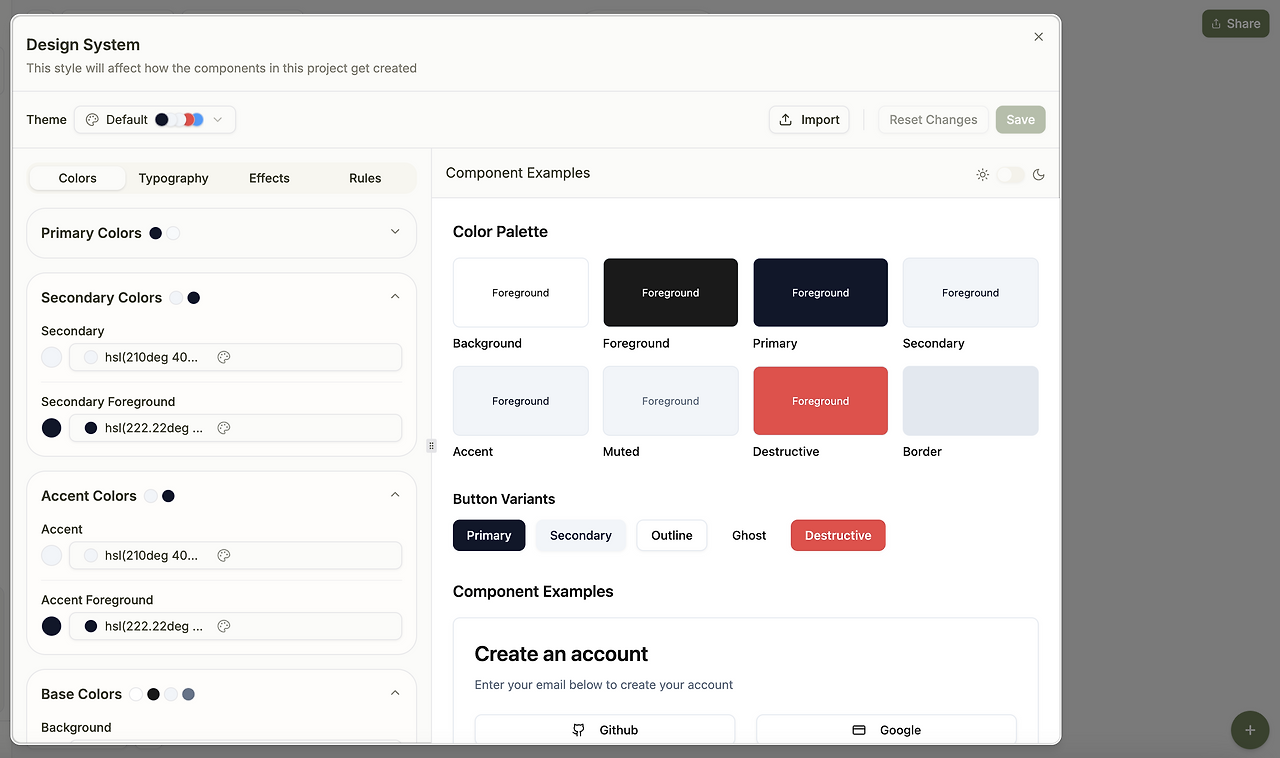Click the Destructive button variant
1280x758 pixels.
pyautogui.click(x=838, y=535)
